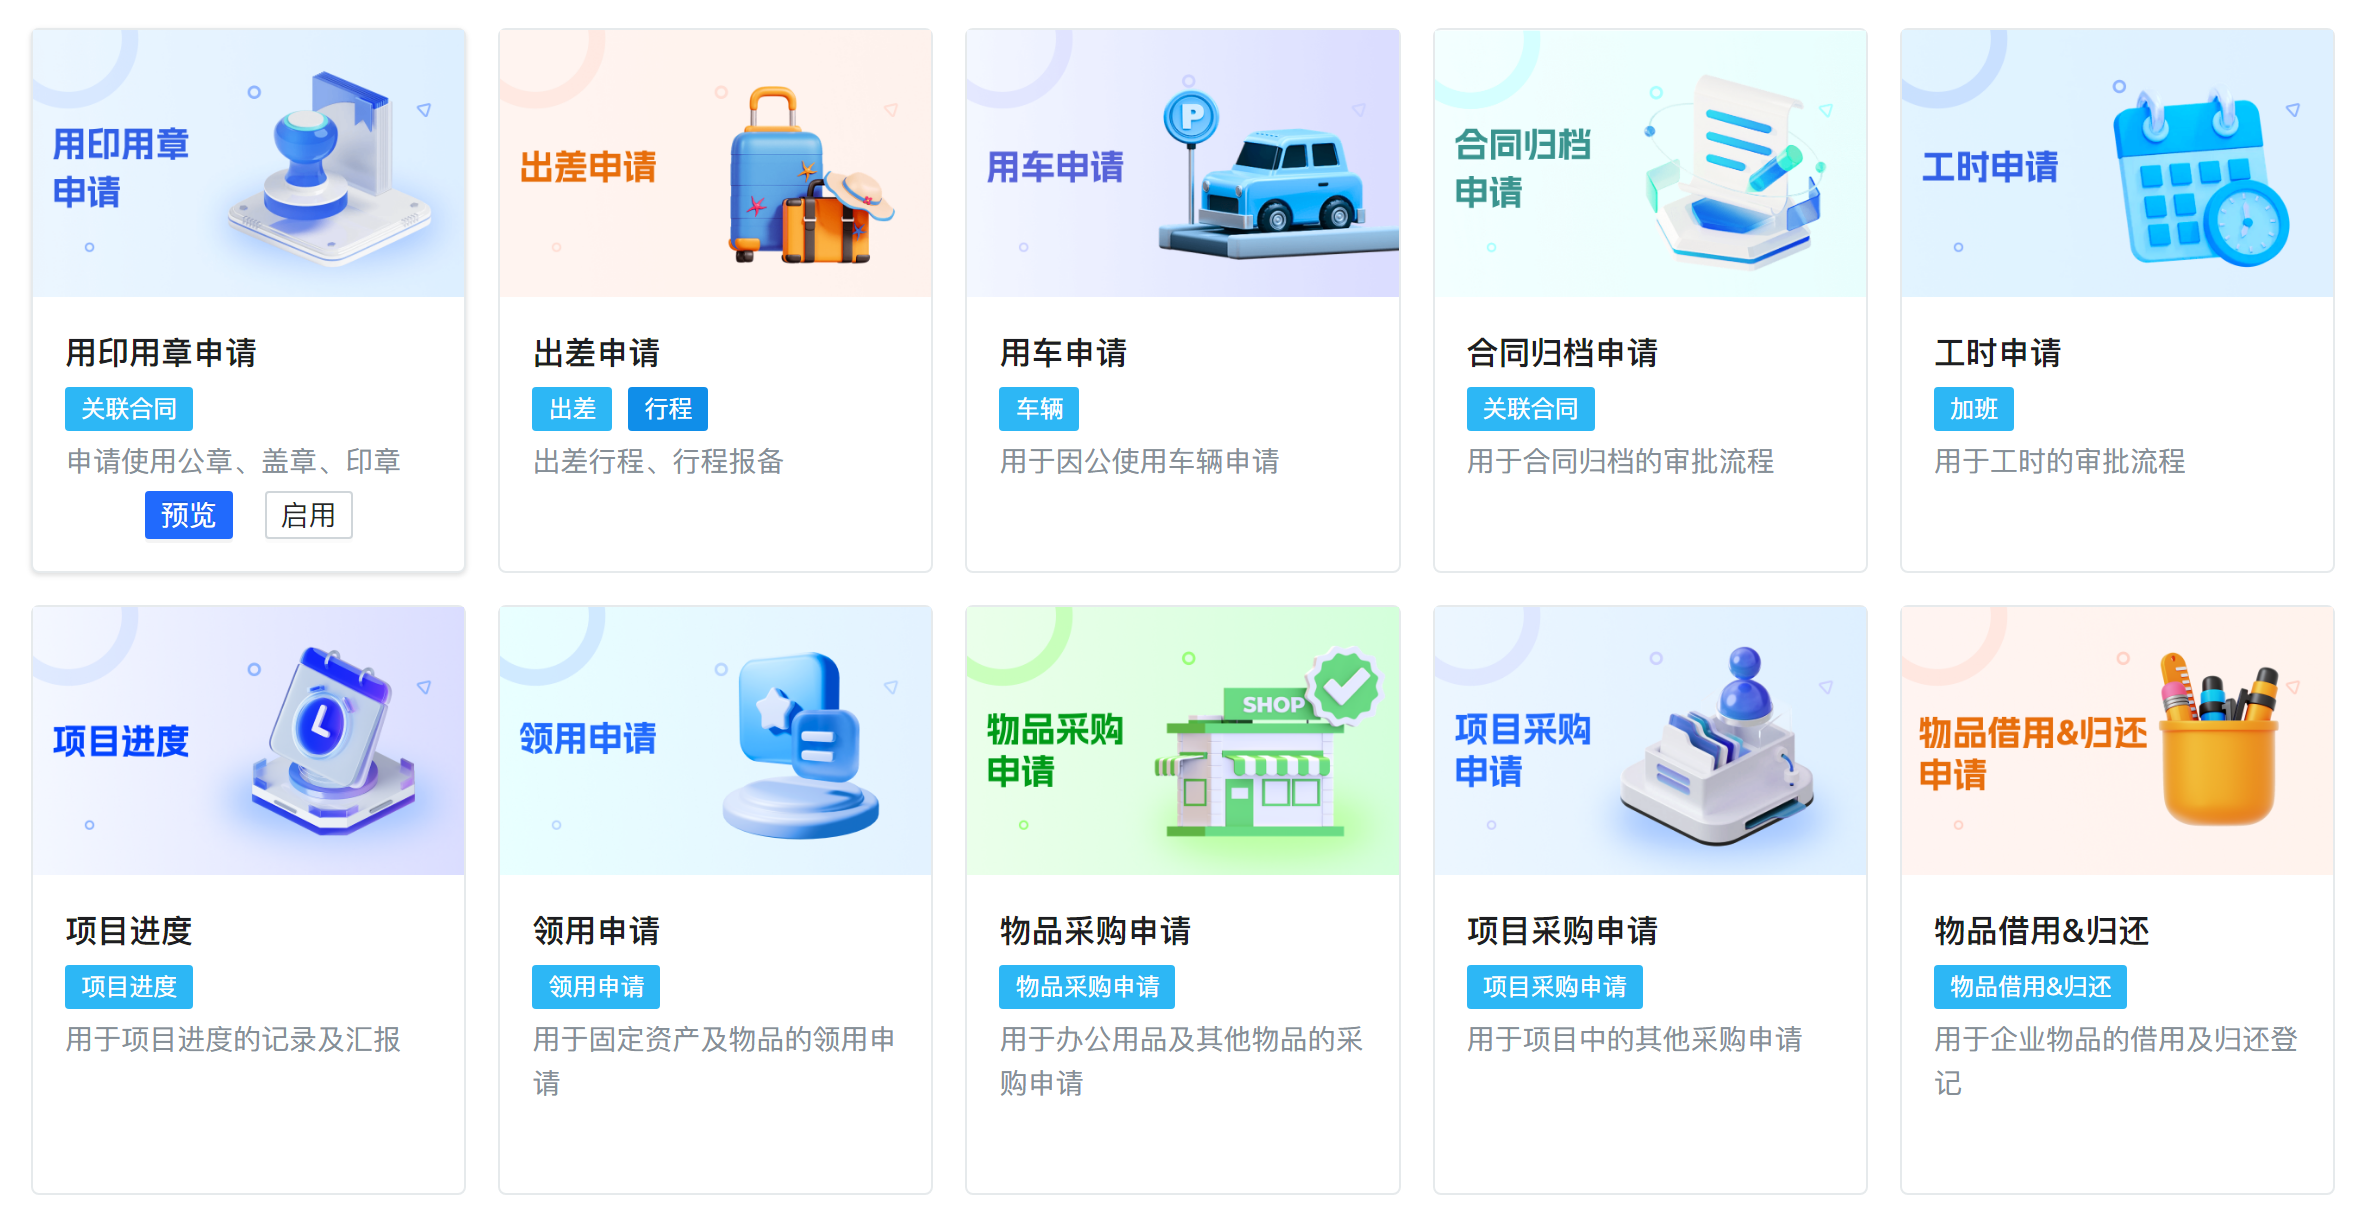This screenshot has height=1219, width=2361.
Task: Open the 合同归档申请 card title
Action: (1562, 353)
